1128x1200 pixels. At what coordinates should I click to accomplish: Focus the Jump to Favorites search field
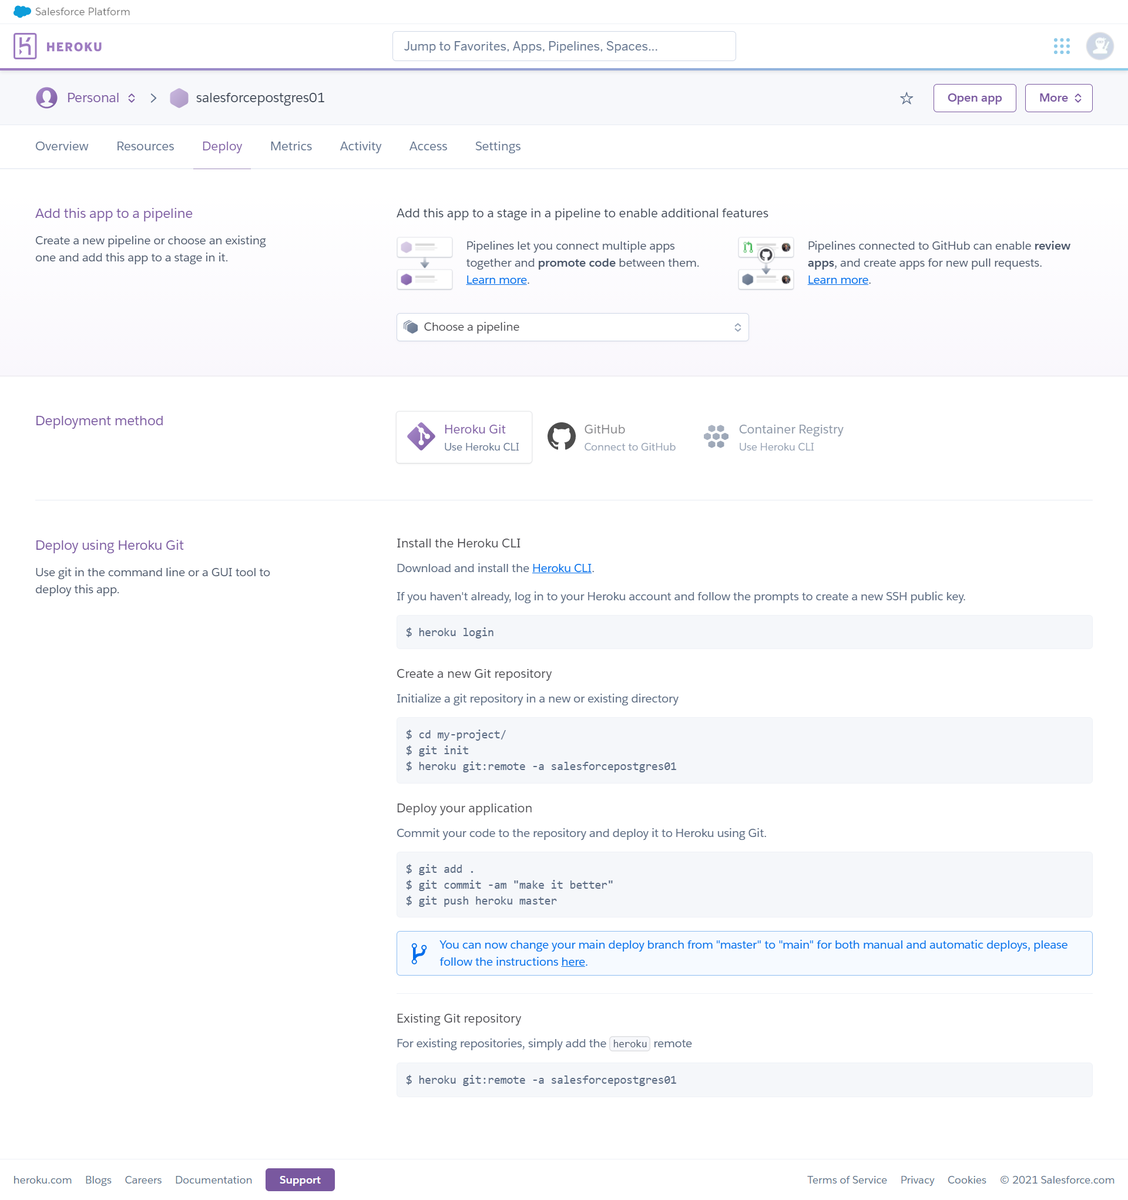point(564,46)
